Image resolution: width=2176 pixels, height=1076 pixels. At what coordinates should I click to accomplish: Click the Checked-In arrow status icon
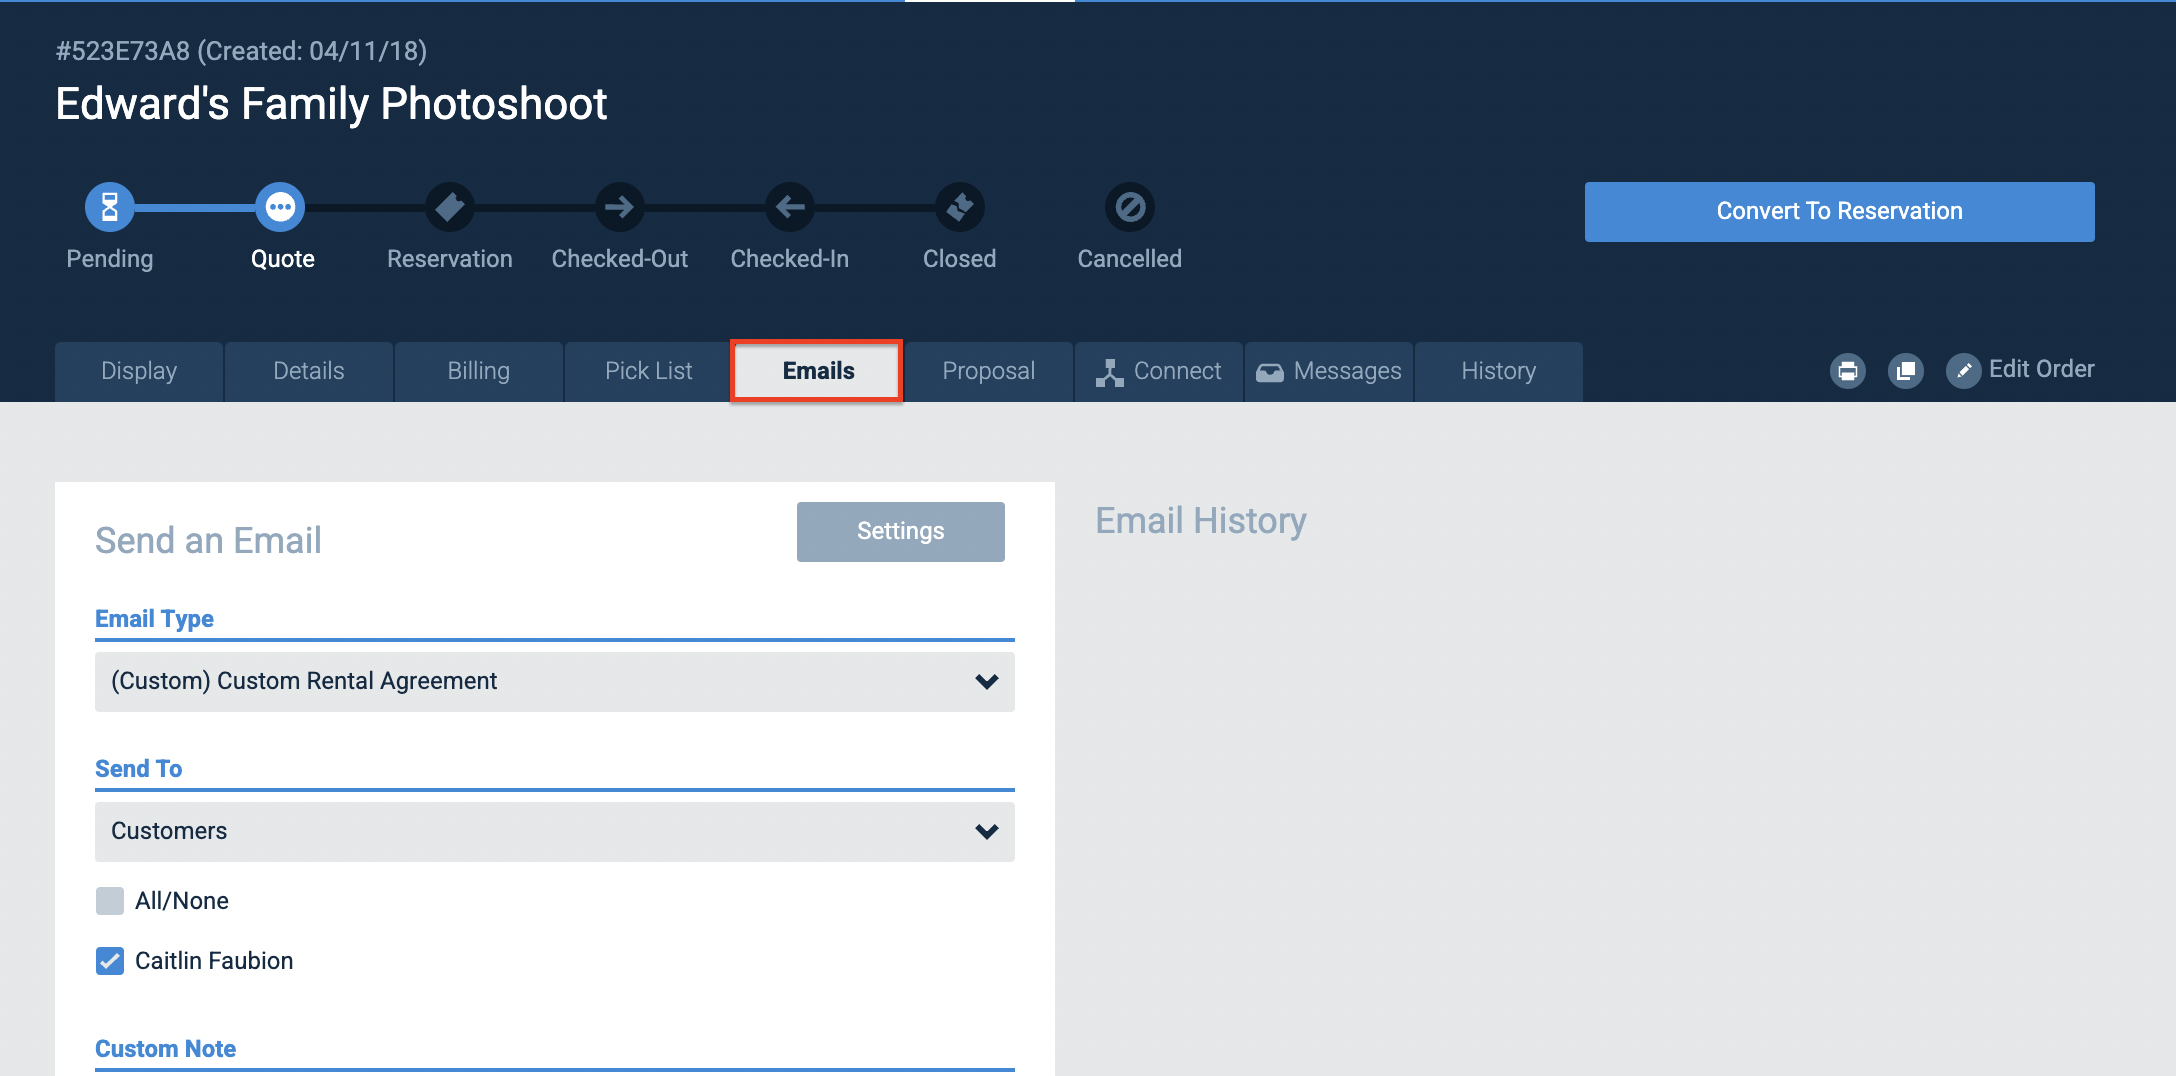[790, 207]
